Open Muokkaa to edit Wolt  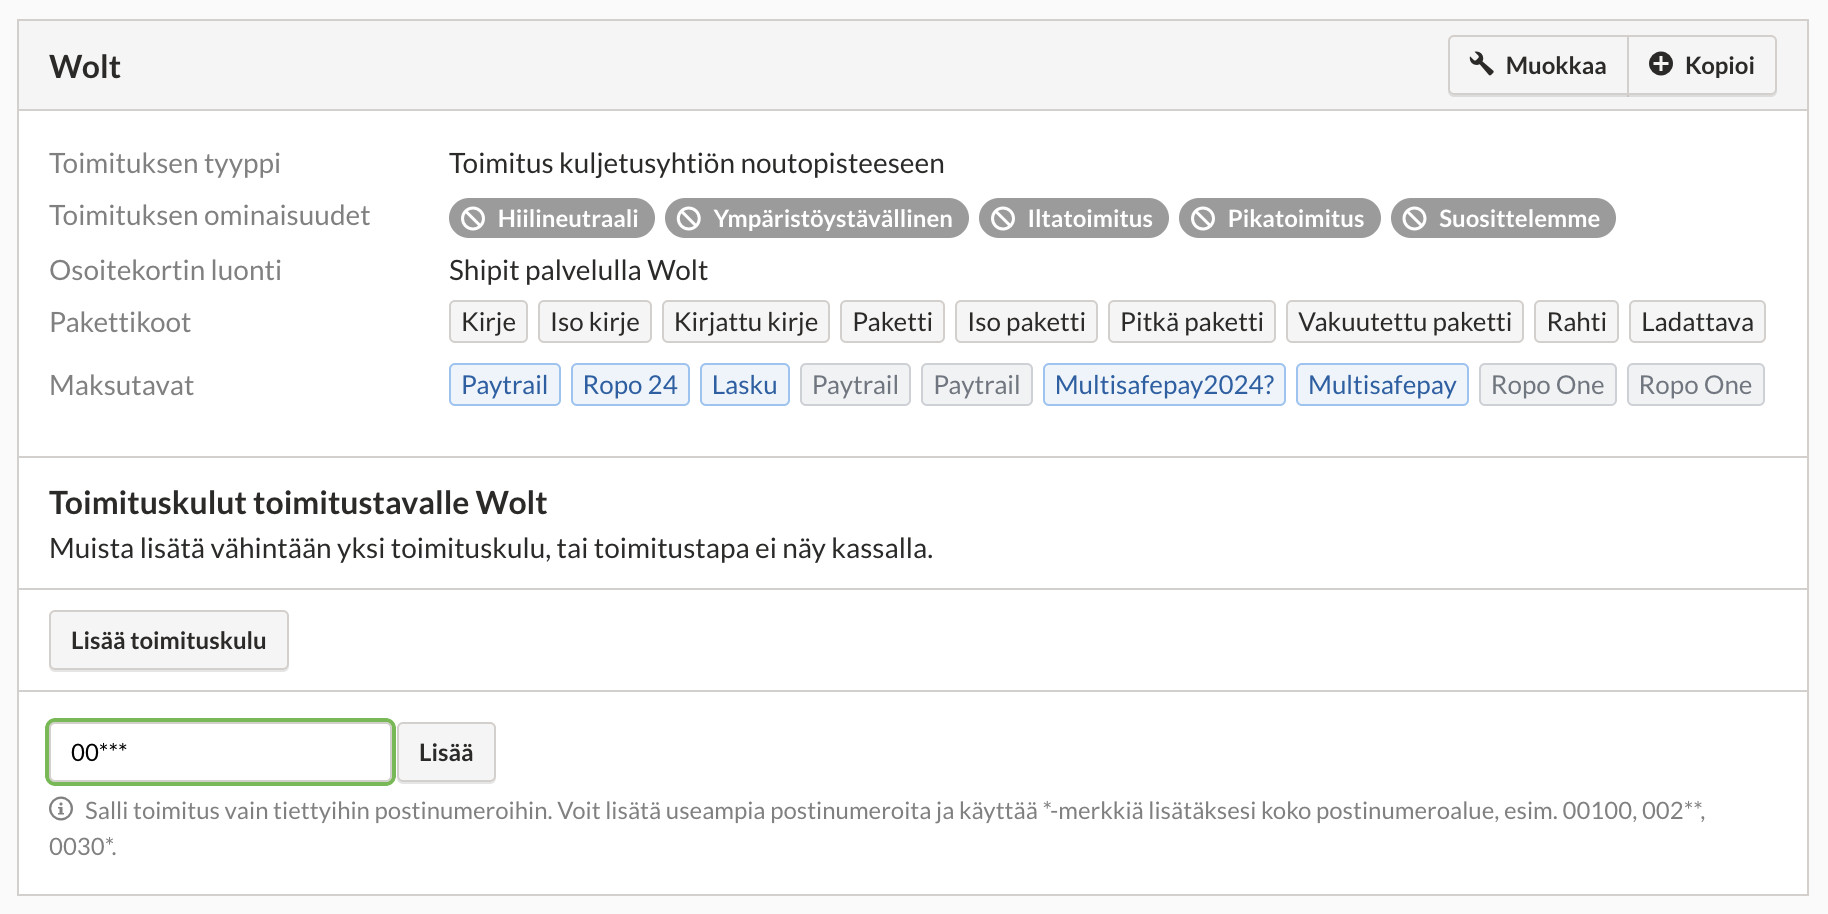pyautogui.click(x=1538, y=66)
